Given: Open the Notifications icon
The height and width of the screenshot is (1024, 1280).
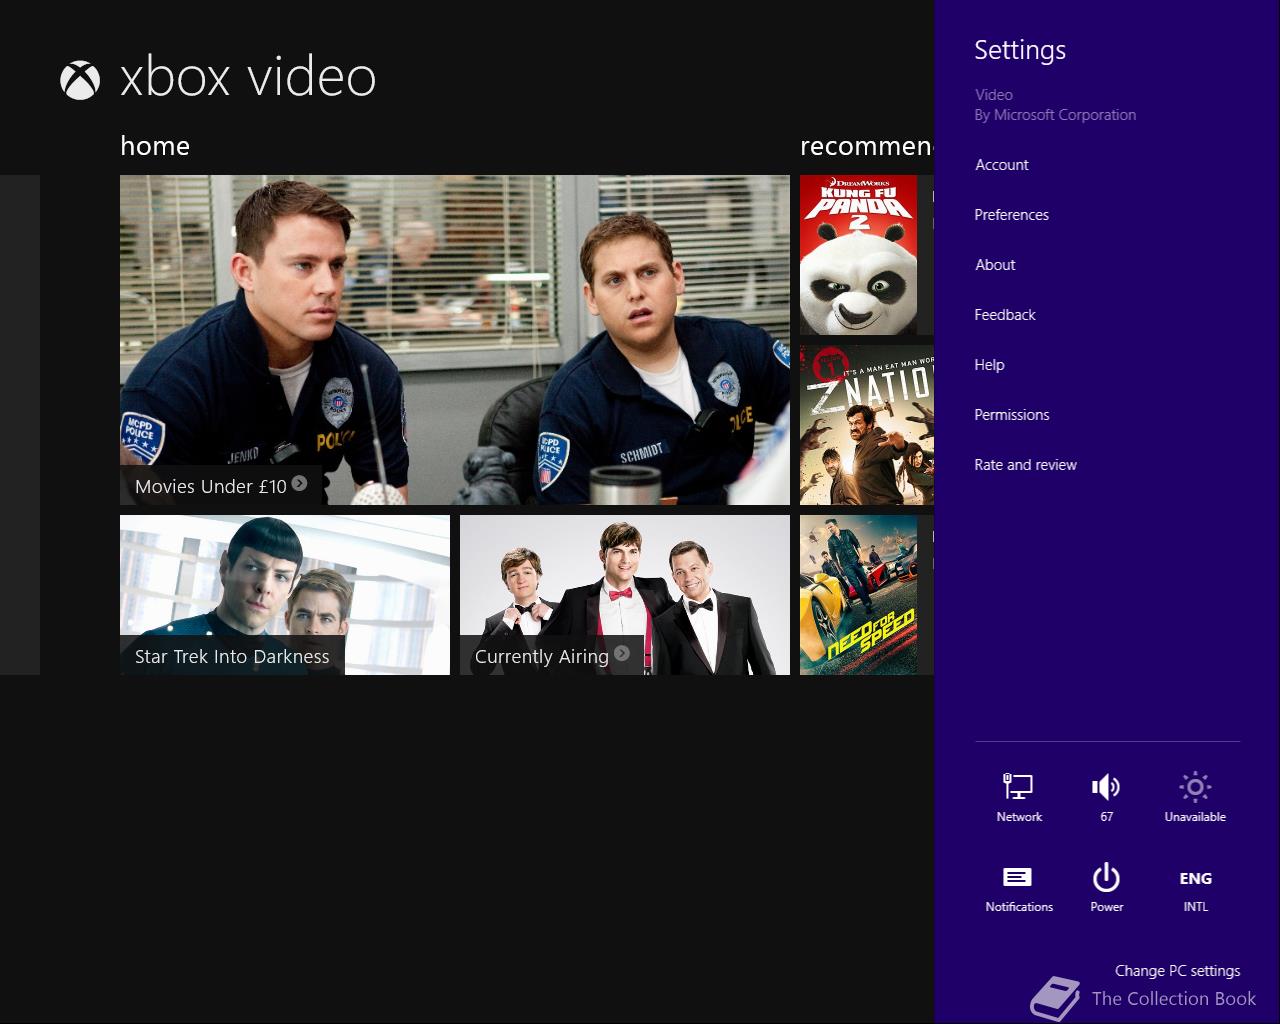Looking at the screenshot, I should [x=1019, y=888].
